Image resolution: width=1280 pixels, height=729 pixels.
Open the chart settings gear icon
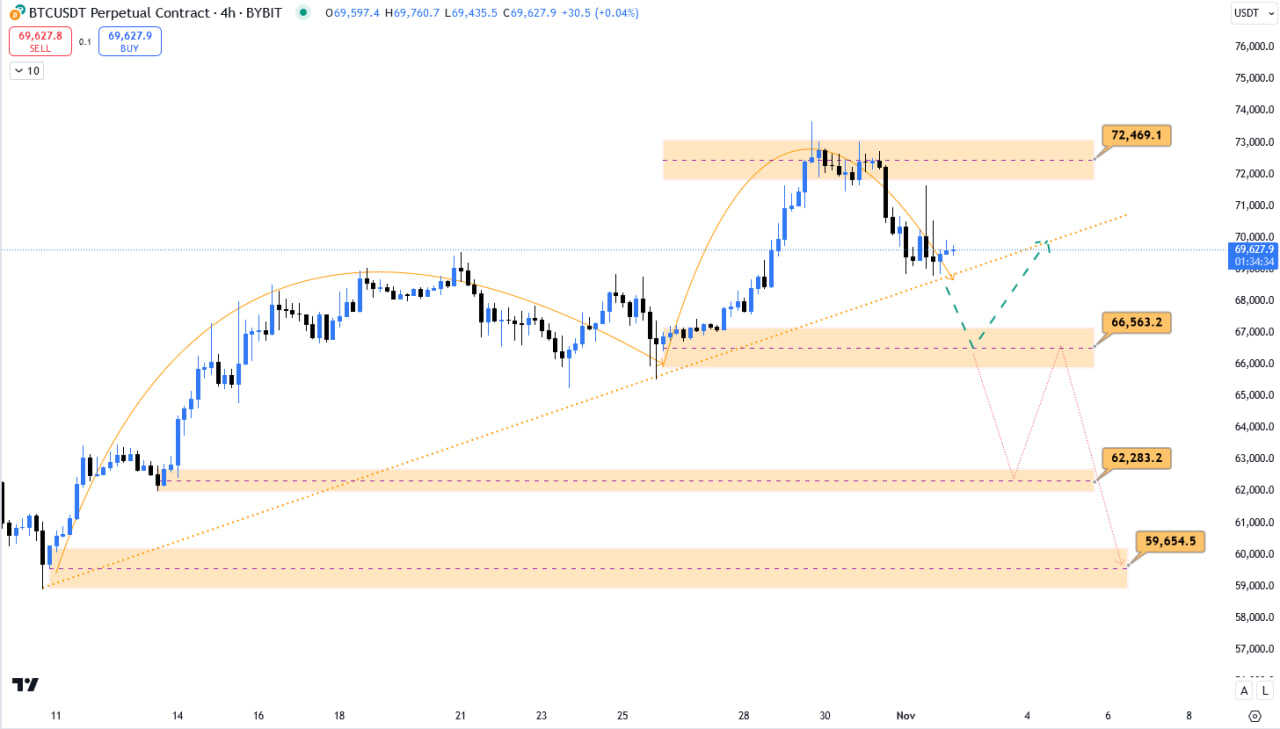click(1255, 716)
